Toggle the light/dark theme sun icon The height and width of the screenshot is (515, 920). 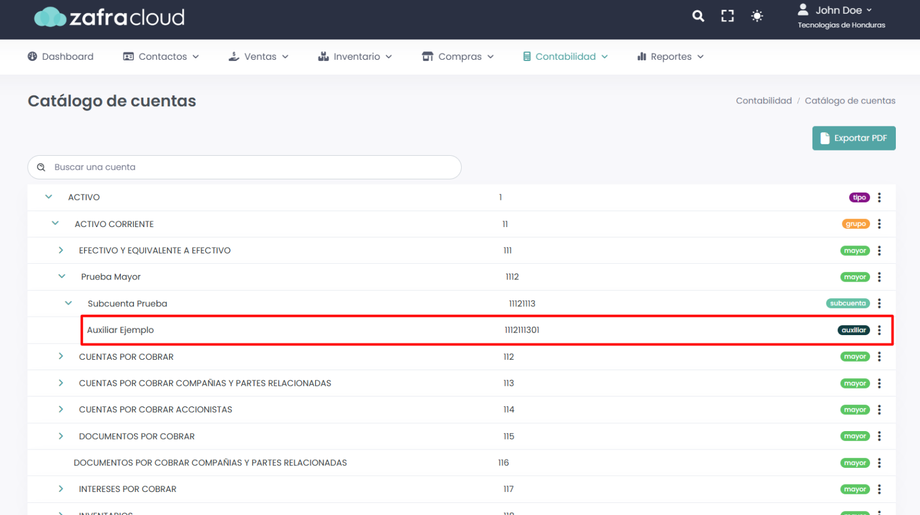[757, 16]
